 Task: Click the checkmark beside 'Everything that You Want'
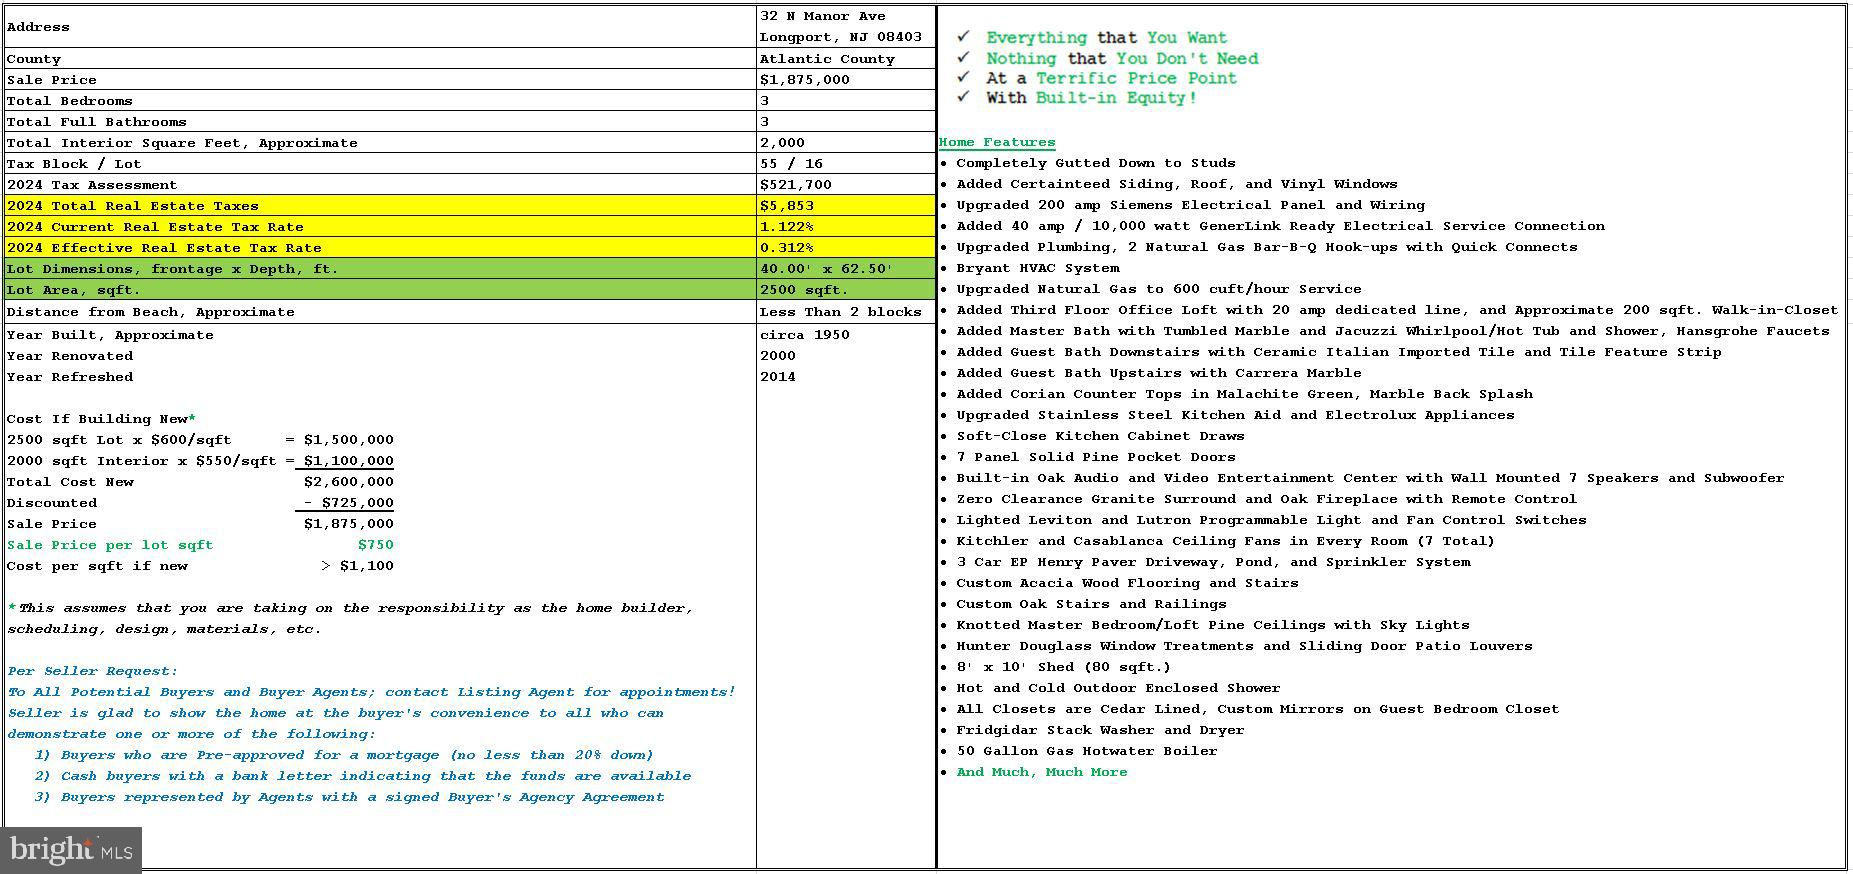pyautogui.click(x=963, y=37)
